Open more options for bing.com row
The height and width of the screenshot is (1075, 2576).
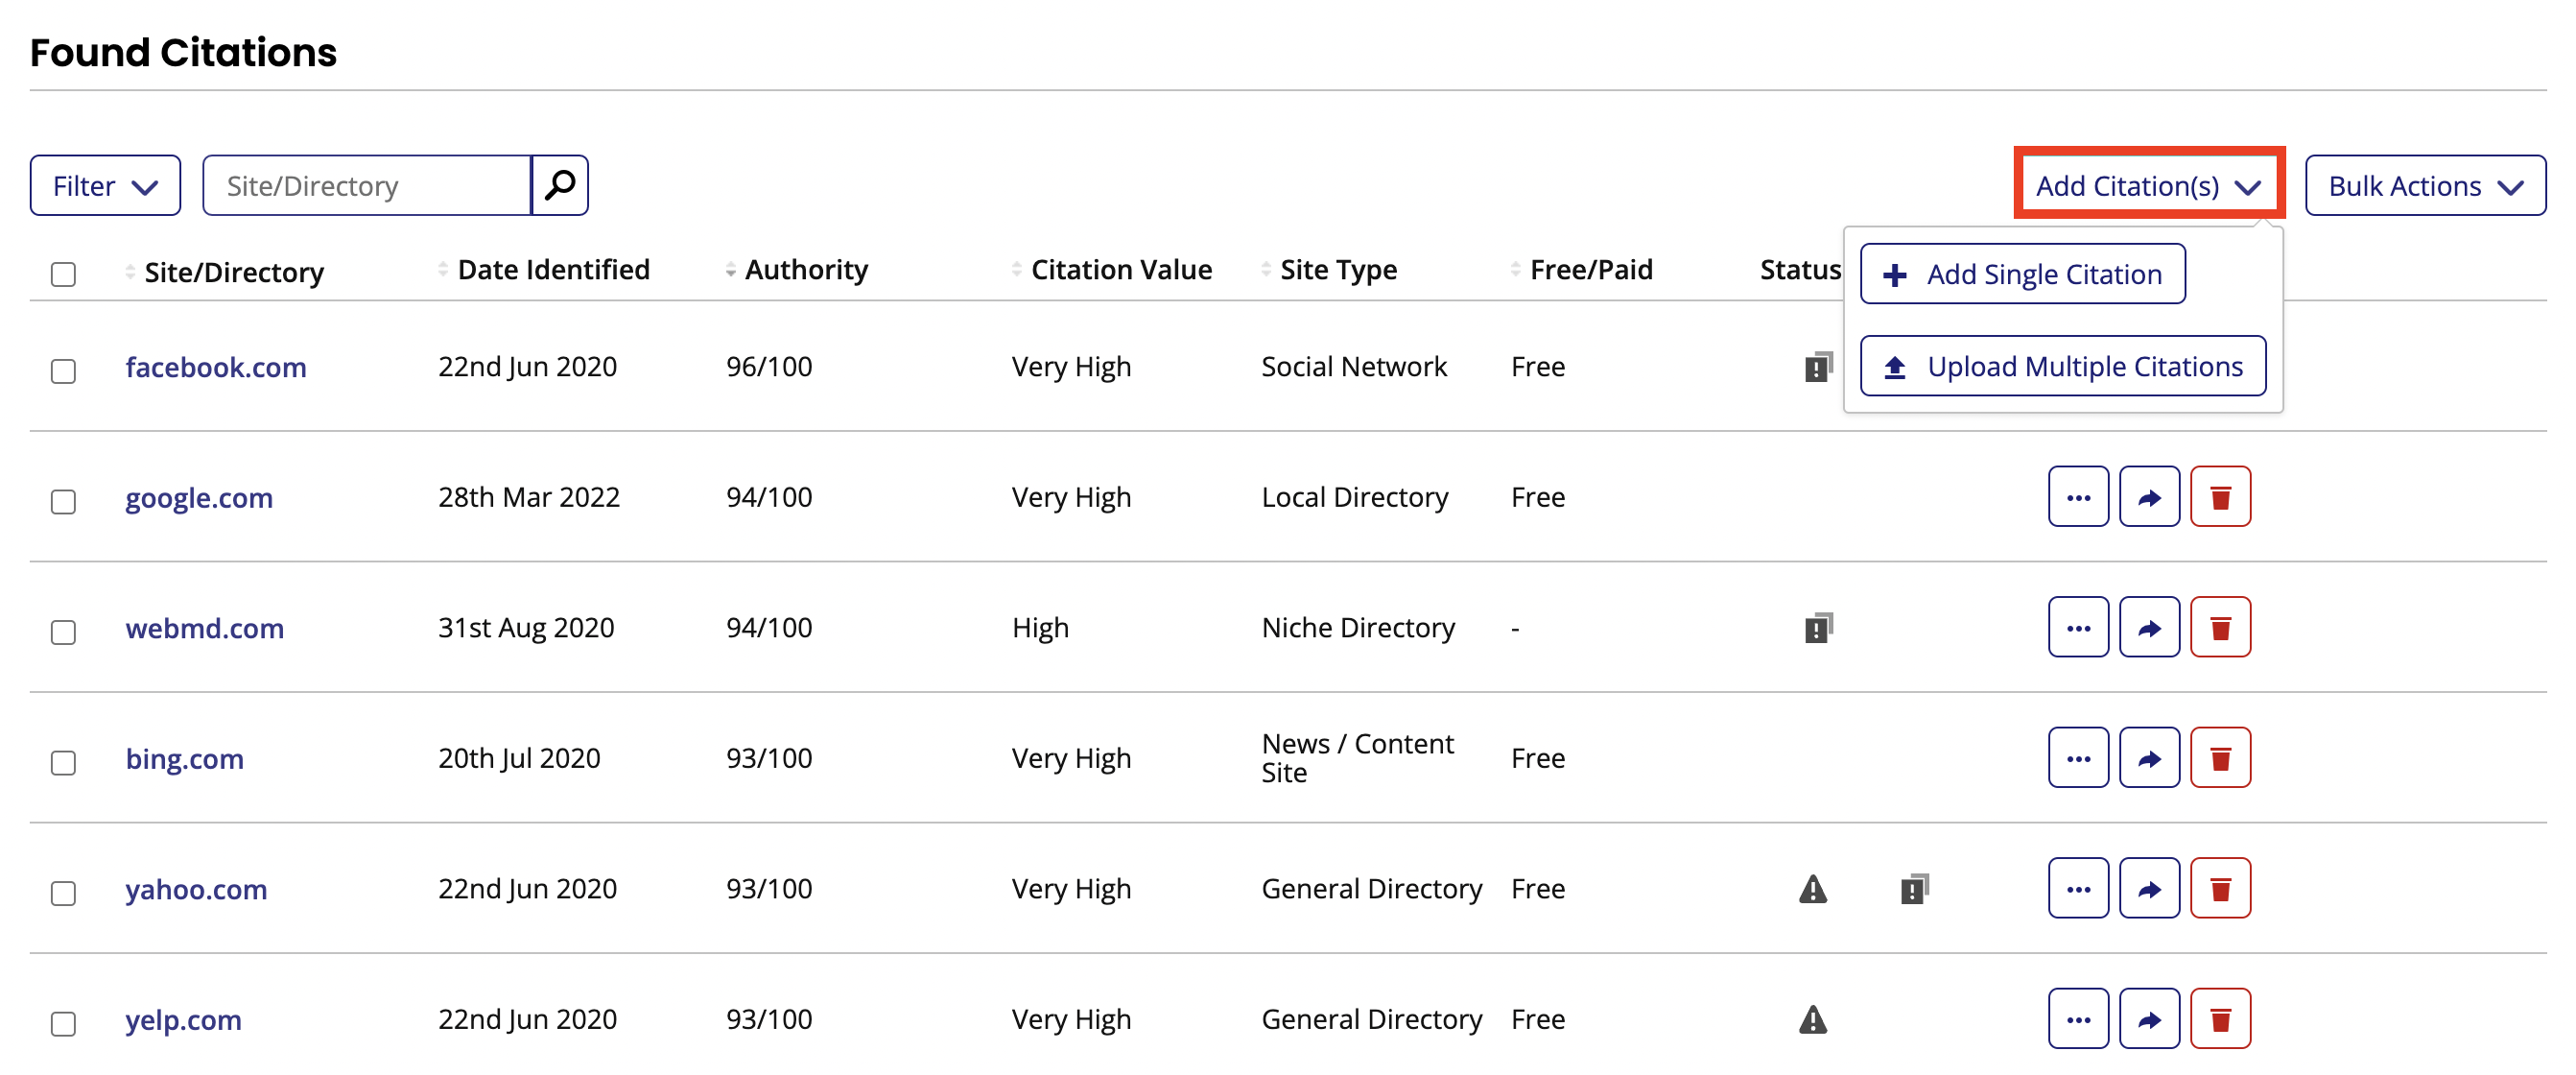point(2078,758)
